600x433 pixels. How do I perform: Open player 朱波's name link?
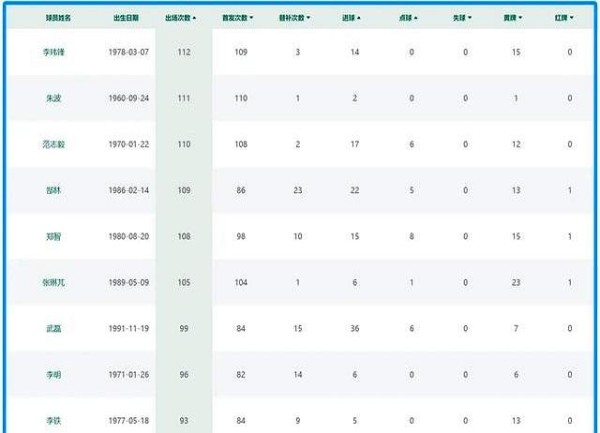(x=54, y=98)
